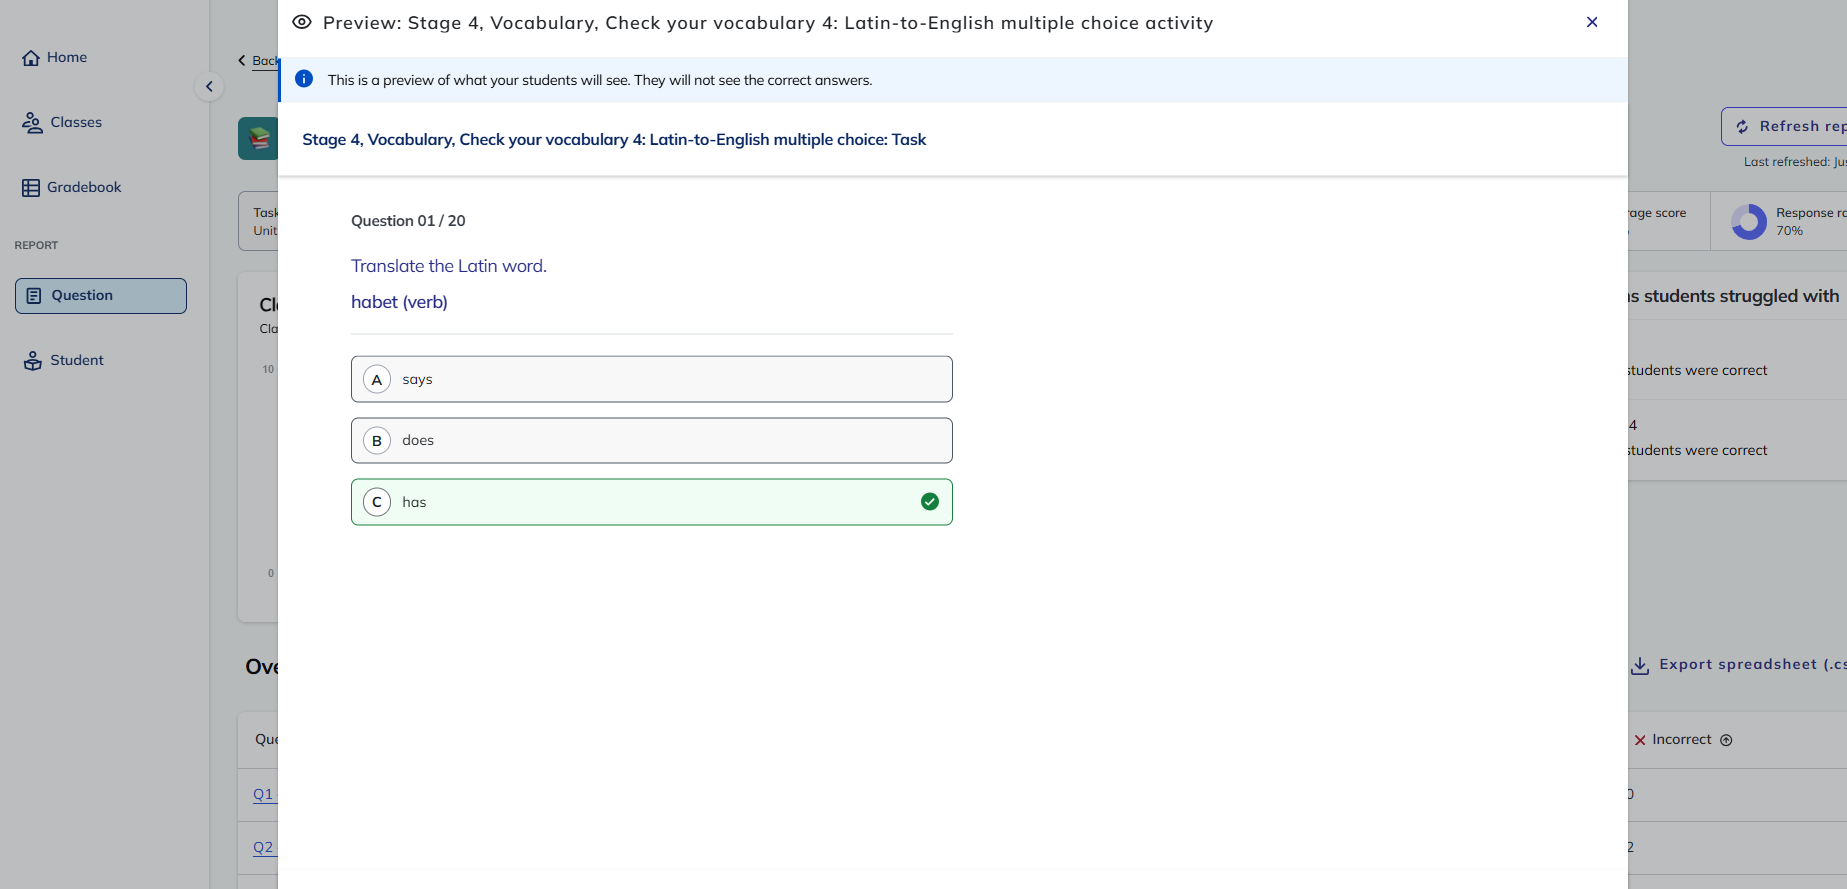This screenshot has width=1847, height=889.
Task: Click the Incorrect column sort icon
Action: click(x=1726, y=740)
